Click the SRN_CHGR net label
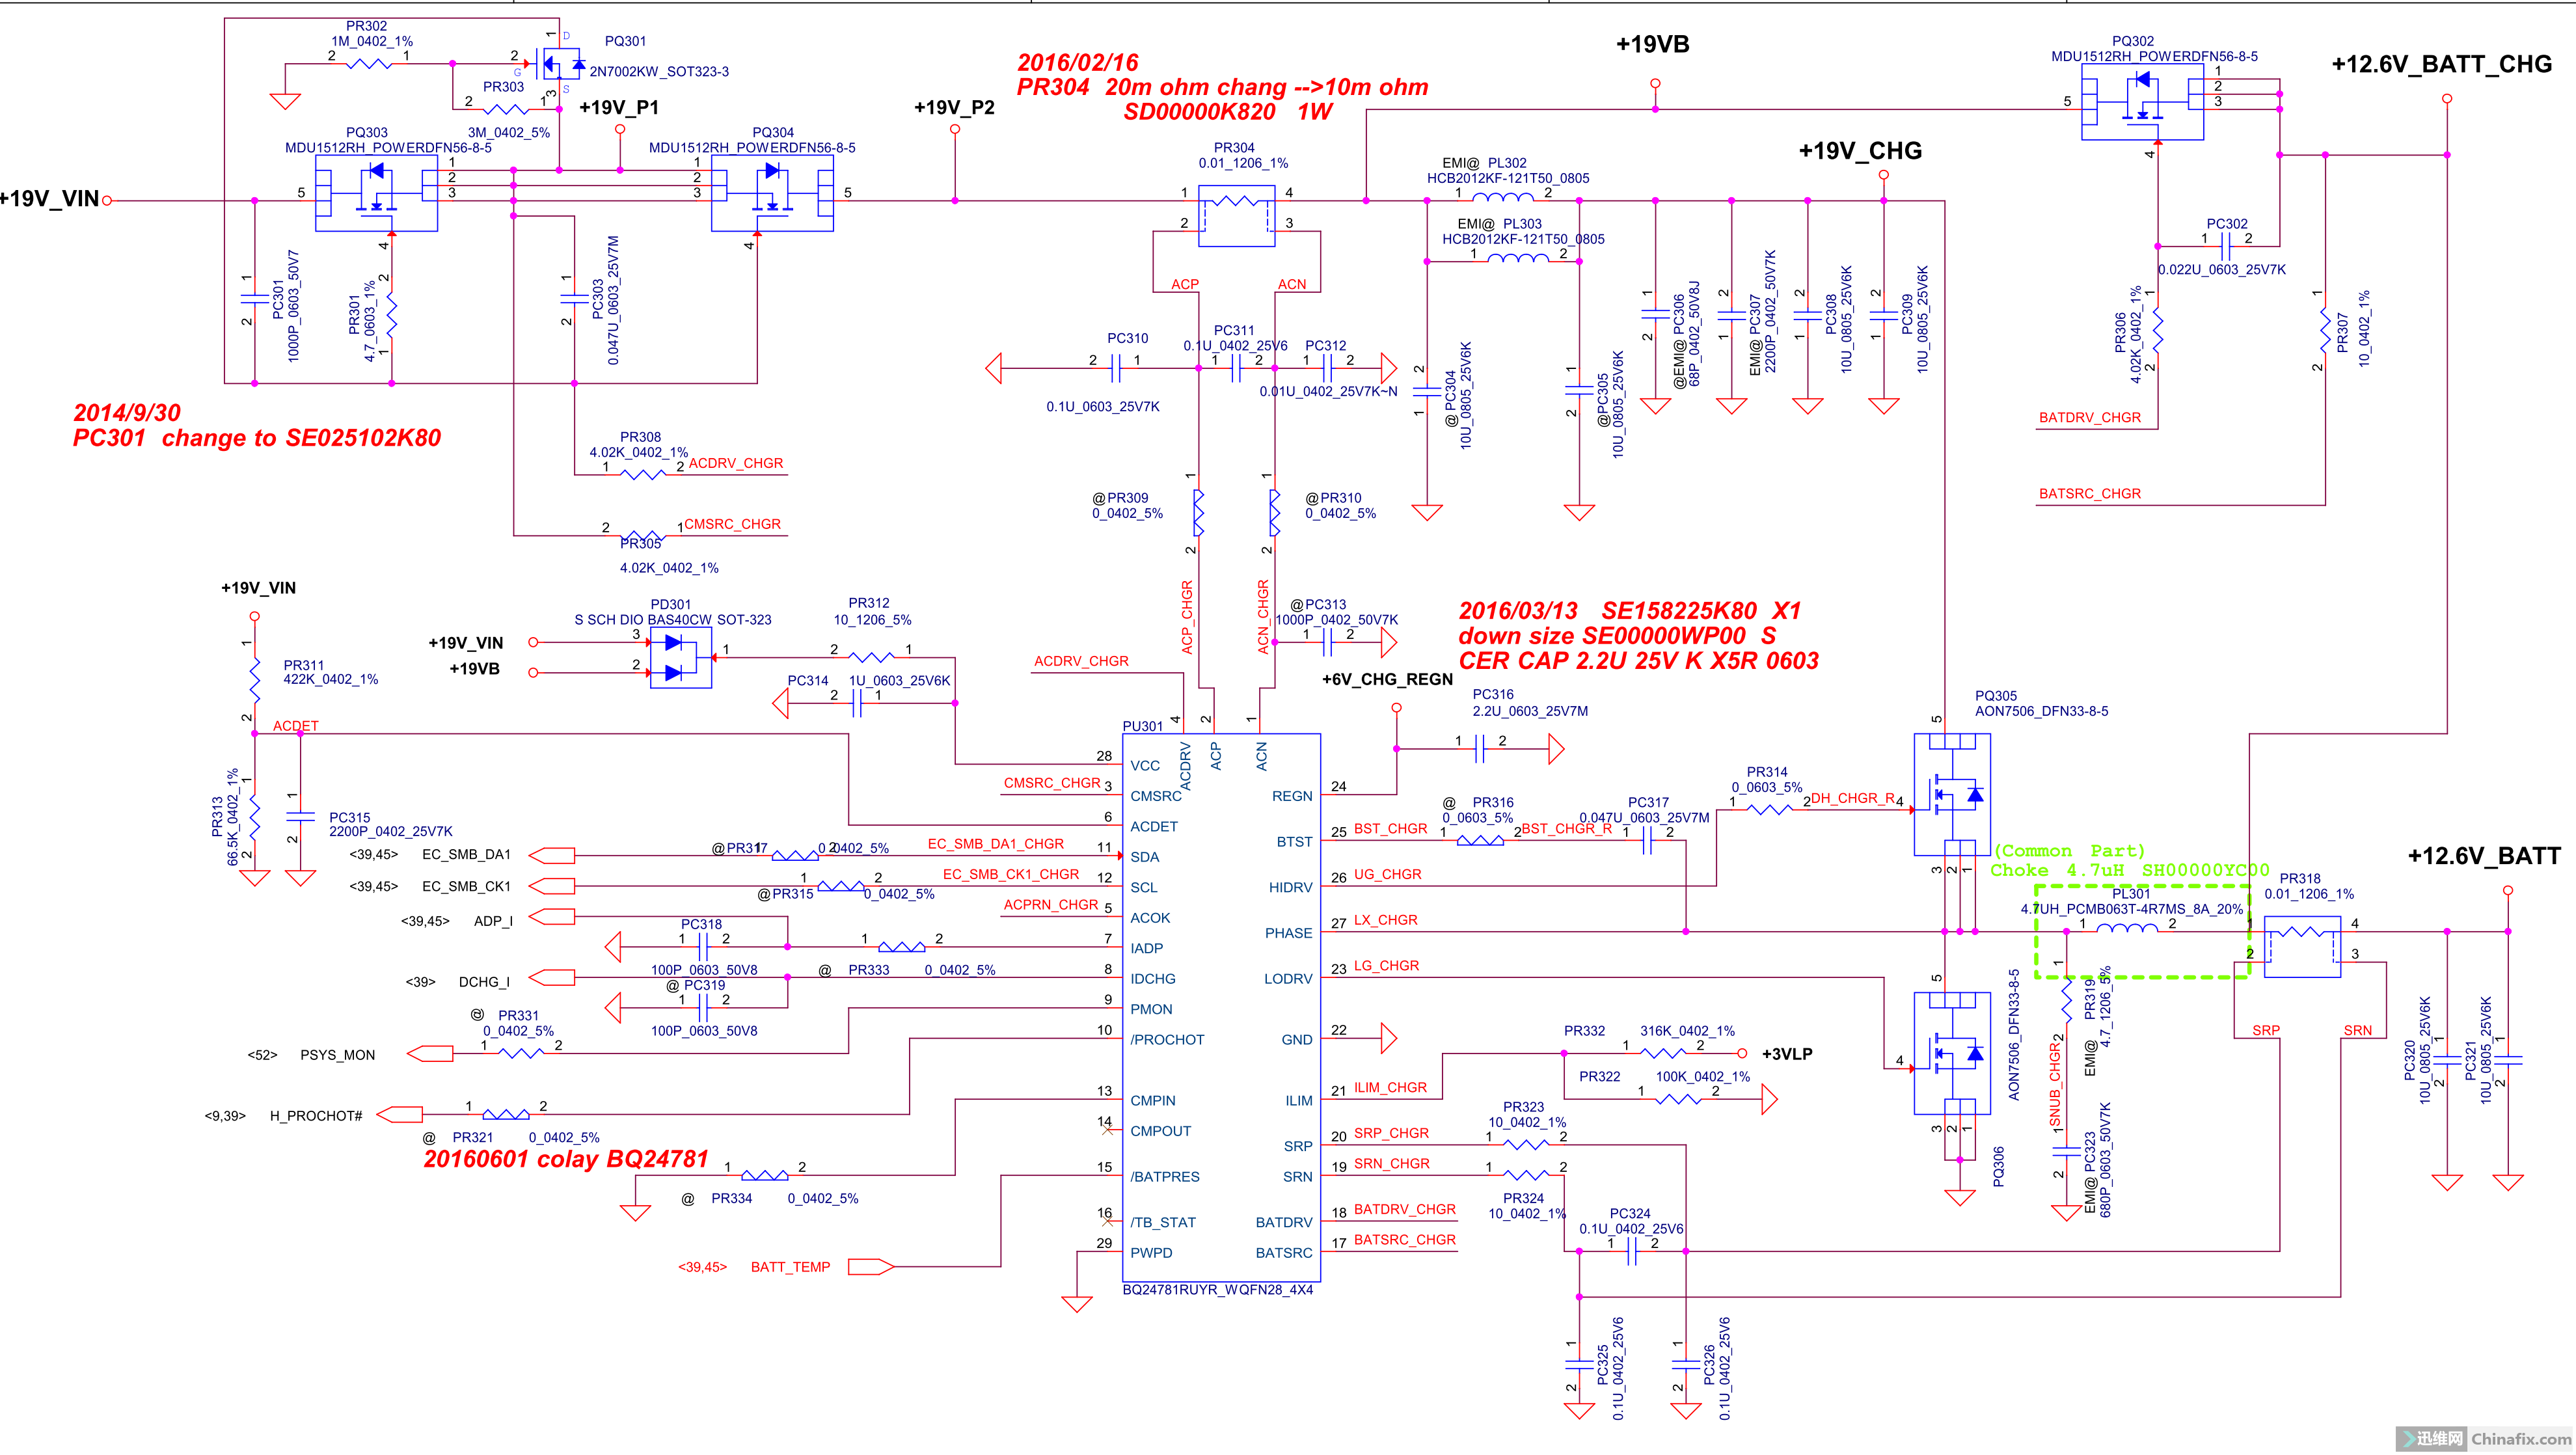 (1391, 1163)
